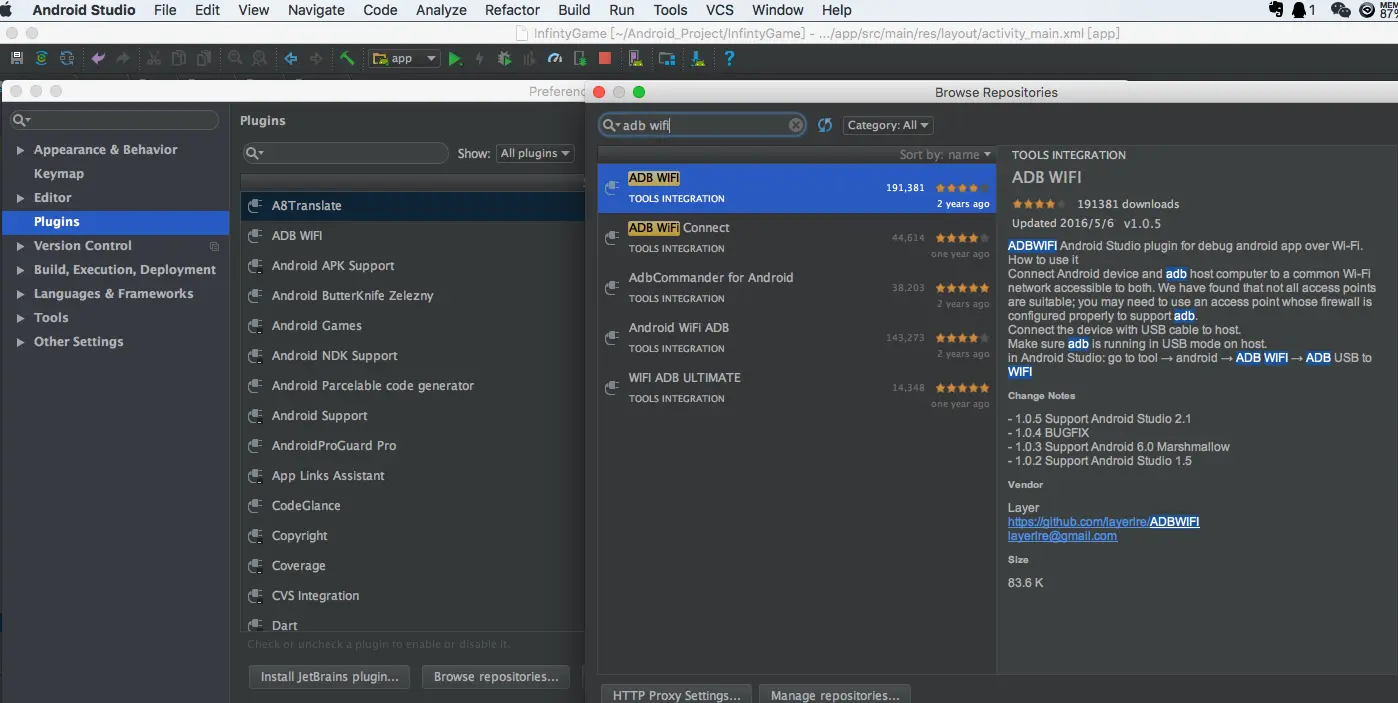Image resolution: width=1398 pixels, height=703 pixels.
Task: Click the Apply Changes lightning icon
Action: click(x=480, y=59)
